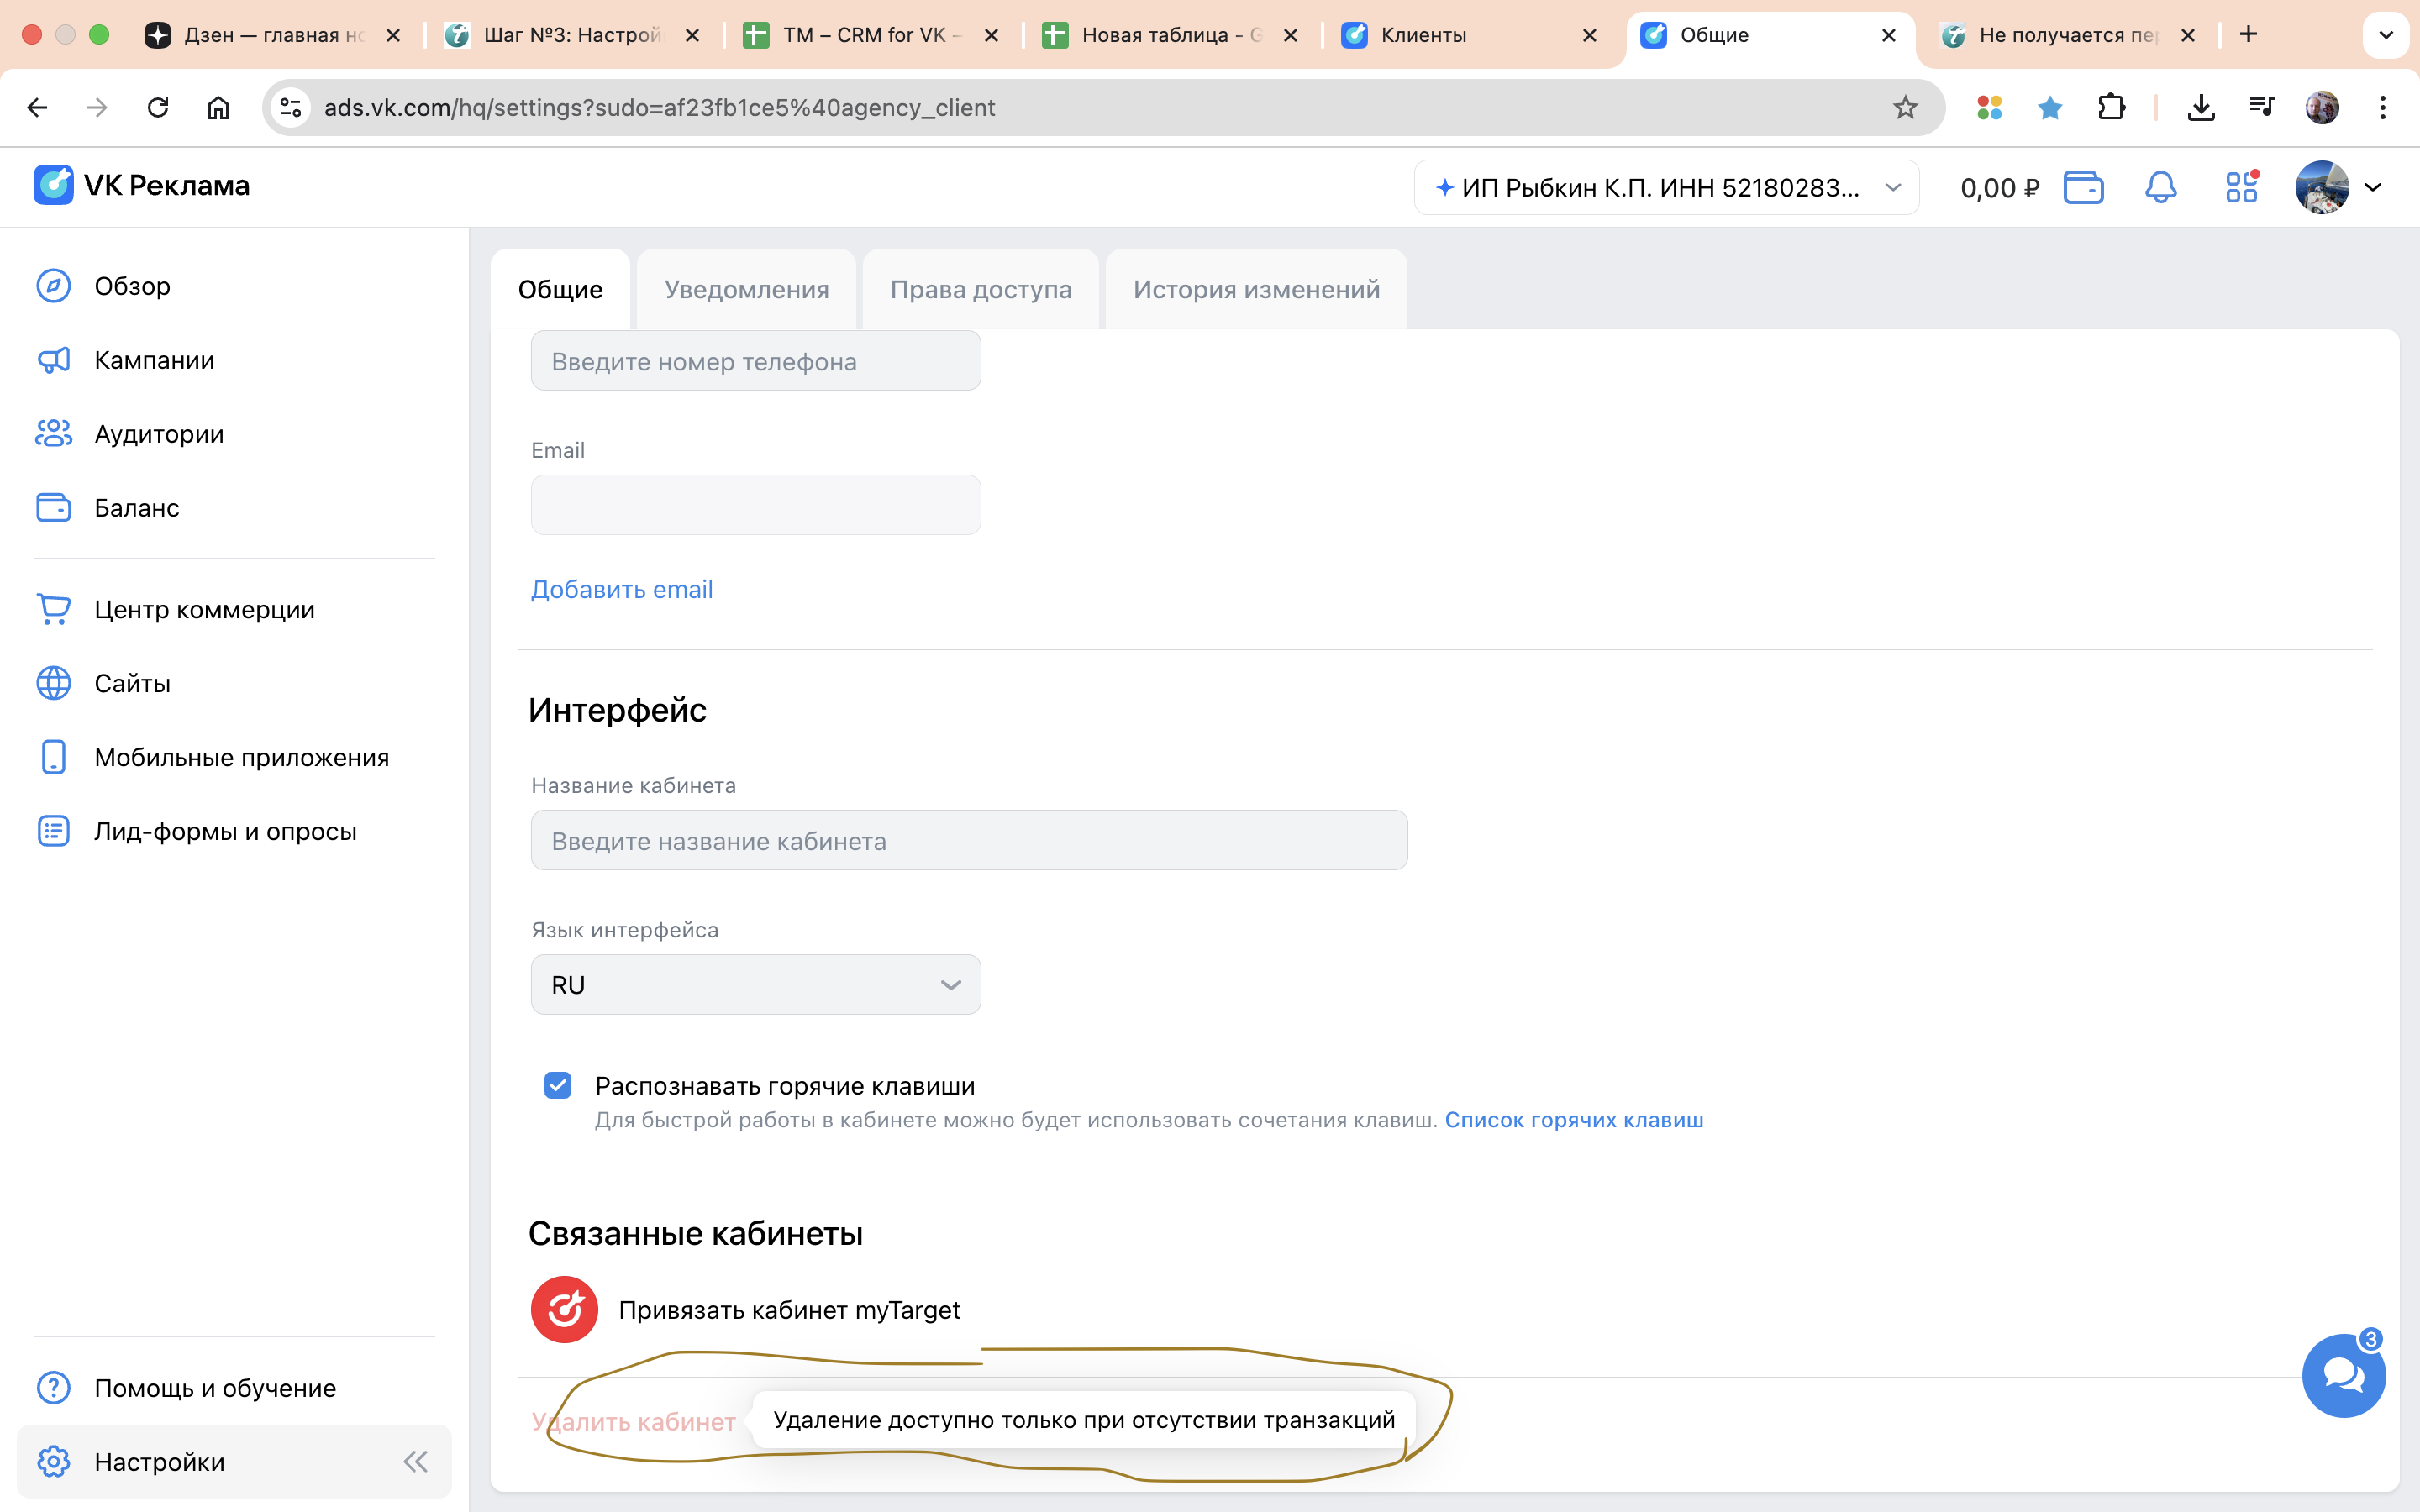Open the ИП Рыбкин account selector dropdown
This screenshot has height=1512, width=2420.
[1666, 187]
